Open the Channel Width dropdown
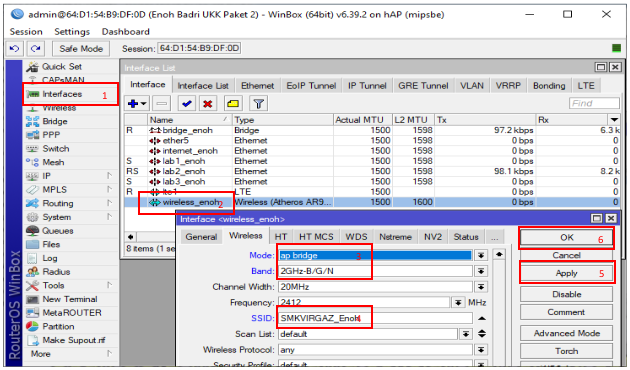Screen dimensions: 630x370 [481, 287]
